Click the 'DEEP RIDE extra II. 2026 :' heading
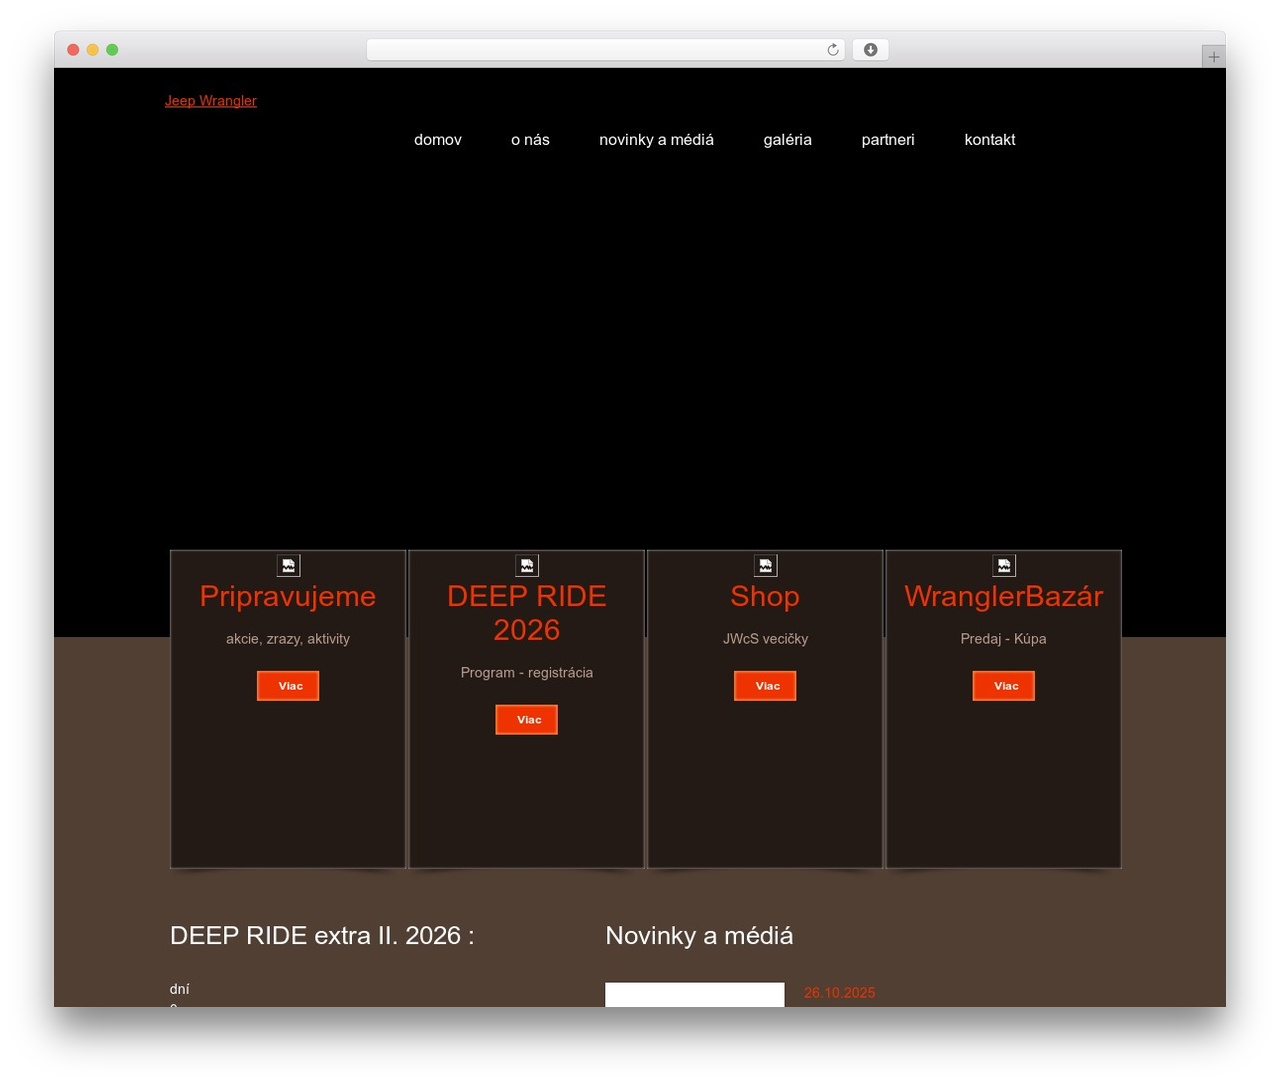 tap(322, 936)
